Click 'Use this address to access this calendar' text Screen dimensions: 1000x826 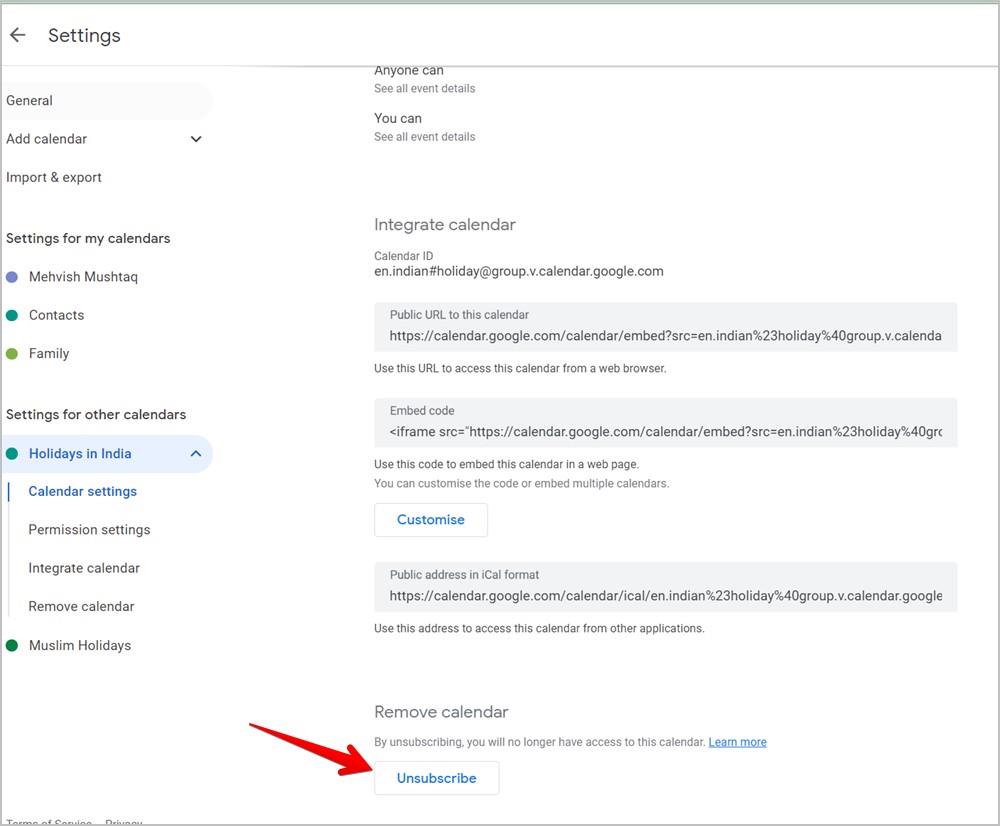pyautogui.click(x=539, y=628)
